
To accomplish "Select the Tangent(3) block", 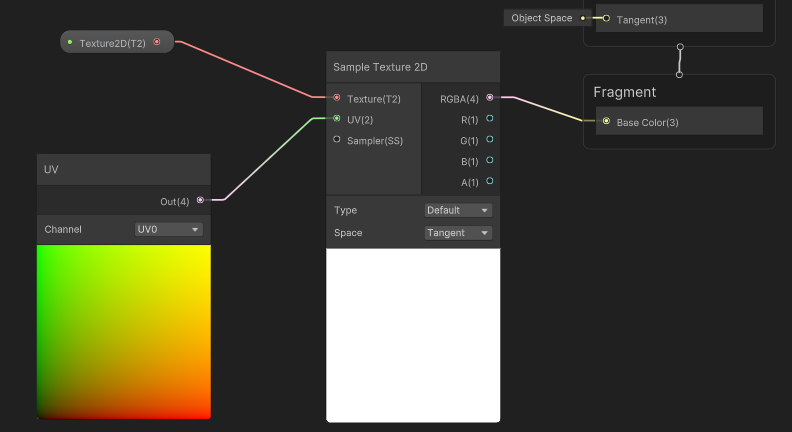I will click(679, 18).
